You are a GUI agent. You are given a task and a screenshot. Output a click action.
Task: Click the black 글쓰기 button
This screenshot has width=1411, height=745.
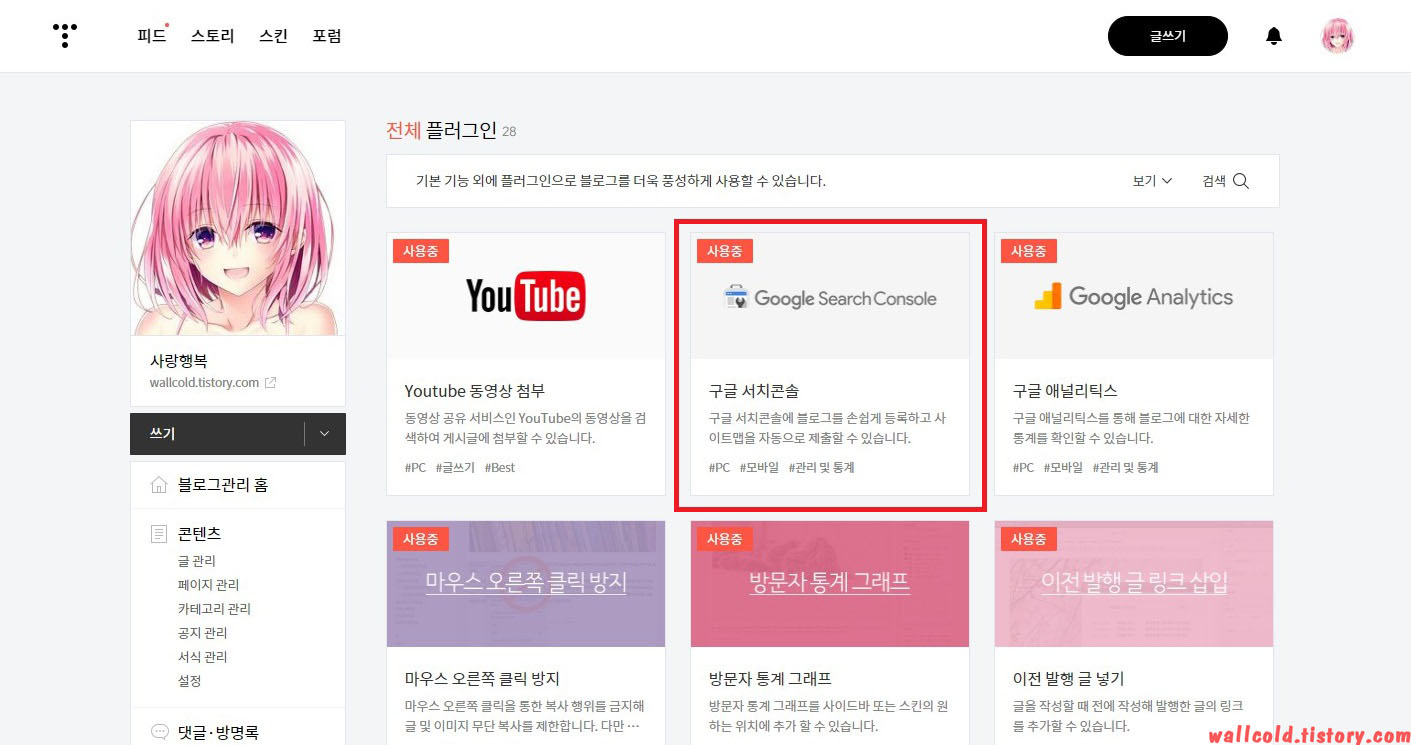pyautogui.click(x=1167, y=36)
